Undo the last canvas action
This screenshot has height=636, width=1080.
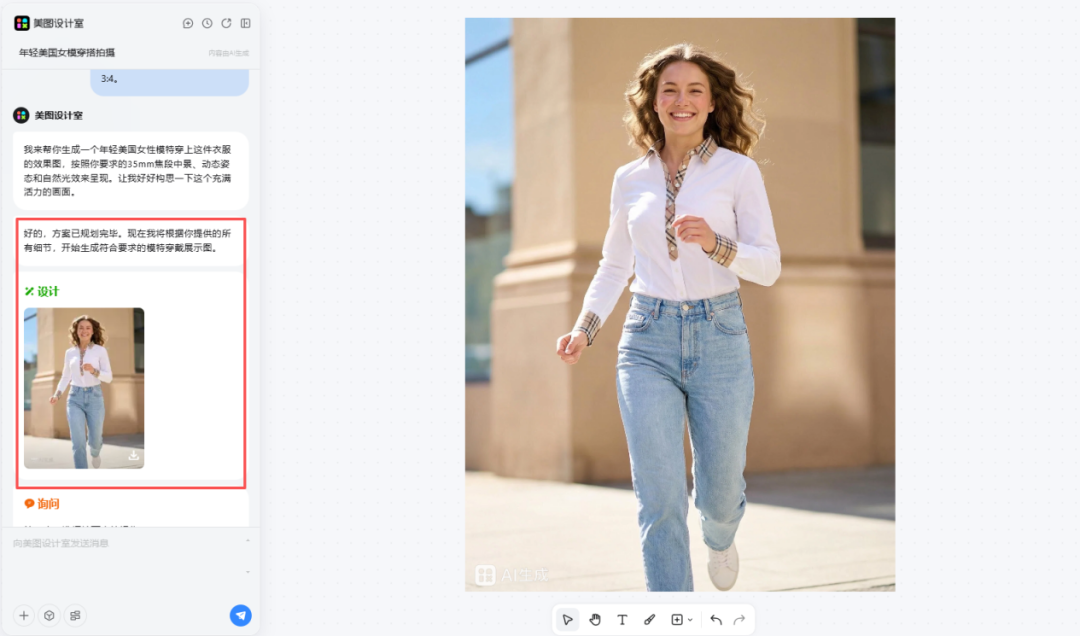[x=716, y=620]
